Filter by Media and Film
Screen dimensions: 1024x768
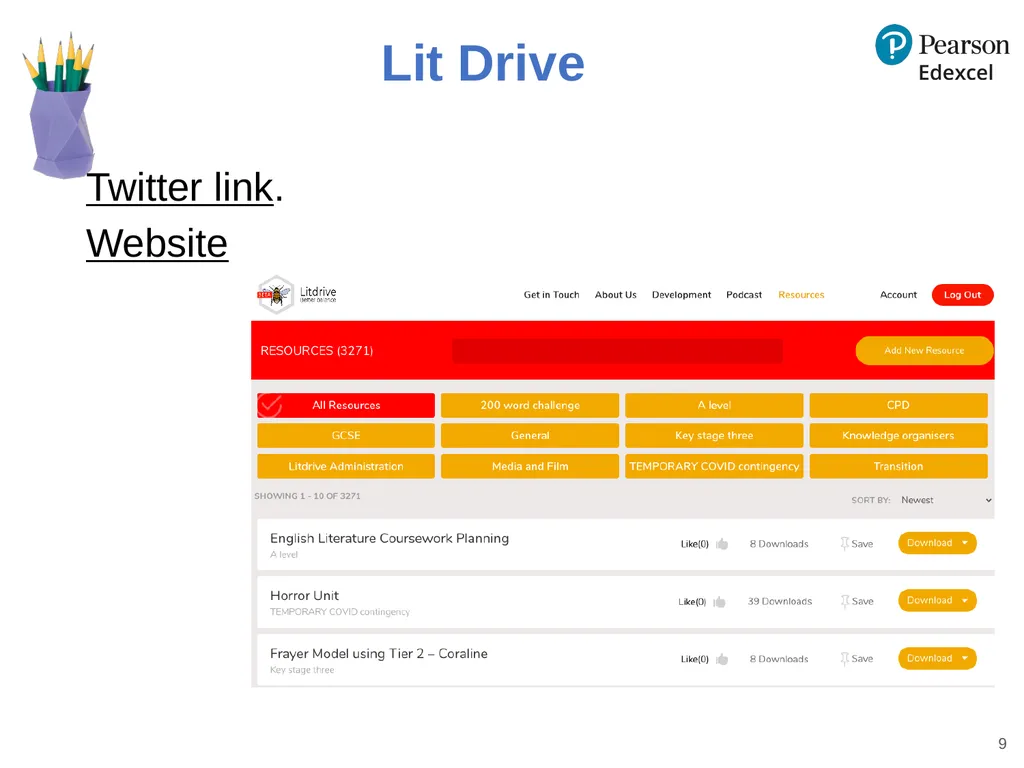click(x=530, y=466)
